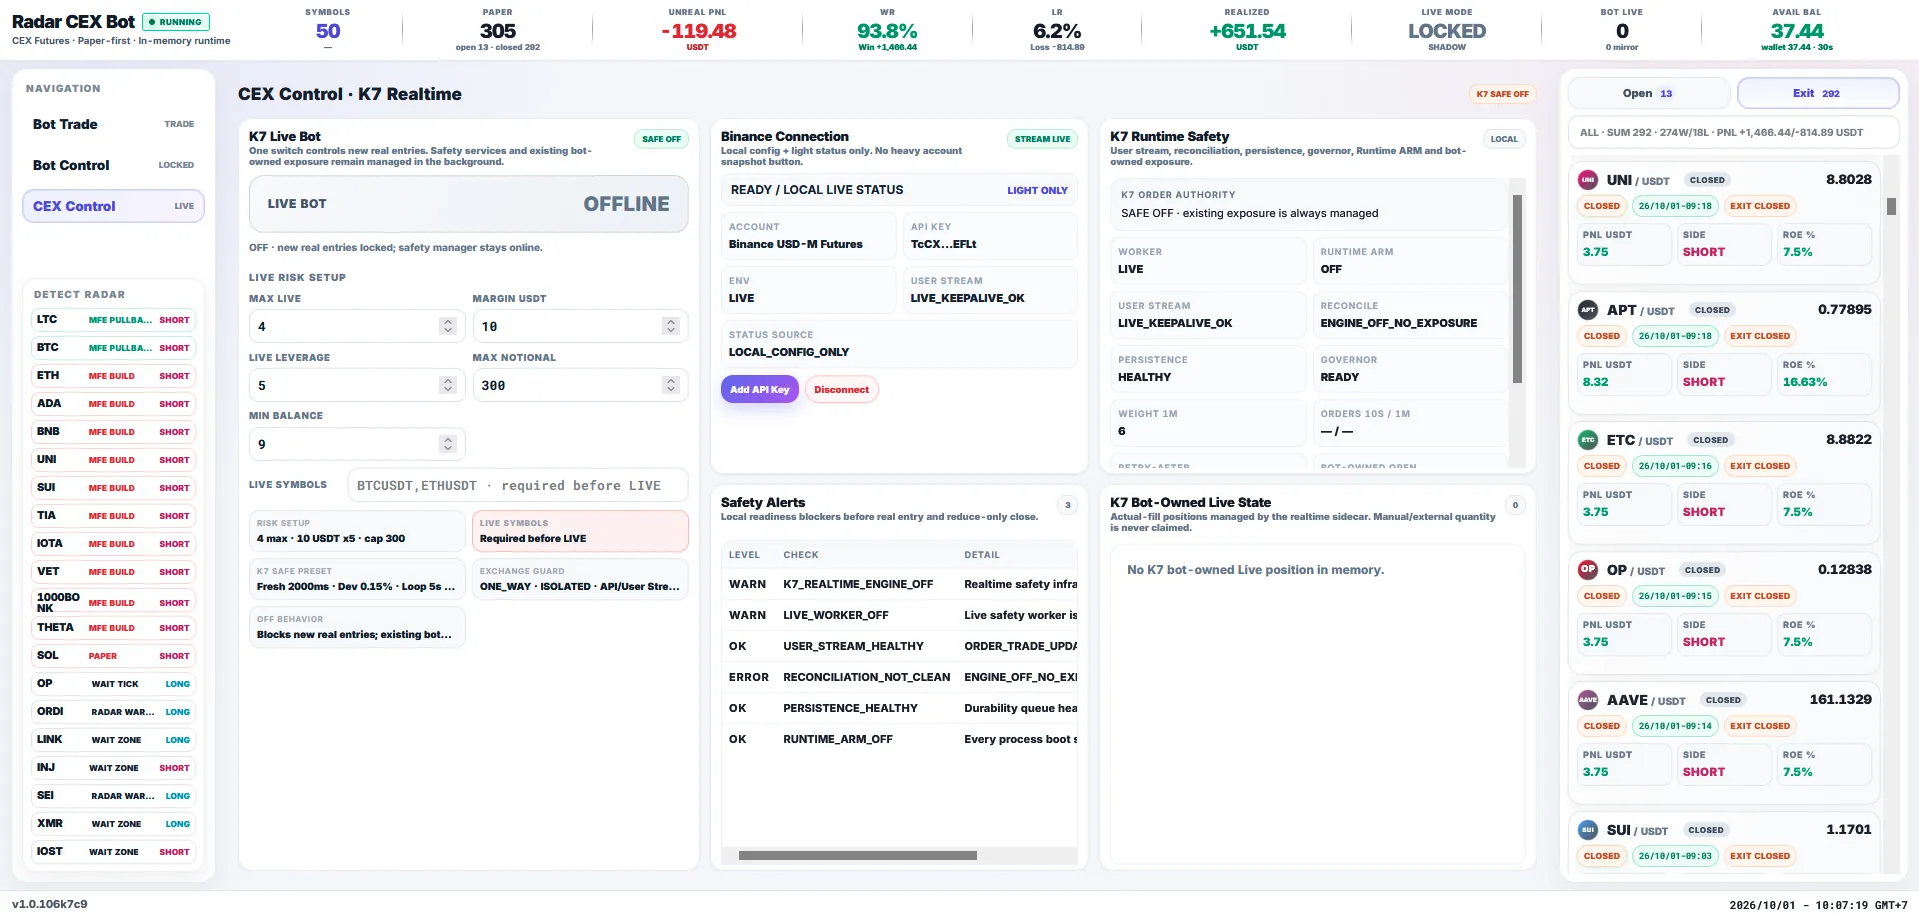
Task: Click the ETC coin icon in trade list
Action: point(1588,440)
